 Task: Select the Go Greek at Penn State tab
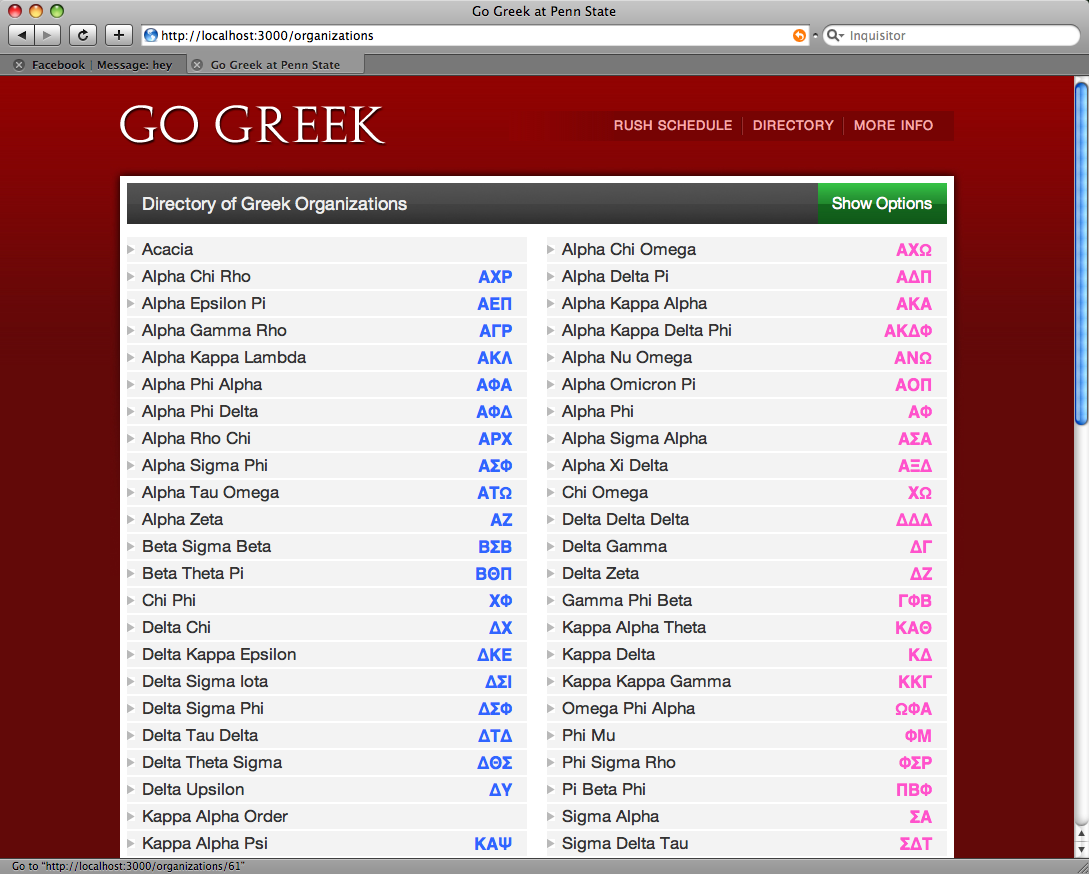pyautogui.click(x=275, y=65)
